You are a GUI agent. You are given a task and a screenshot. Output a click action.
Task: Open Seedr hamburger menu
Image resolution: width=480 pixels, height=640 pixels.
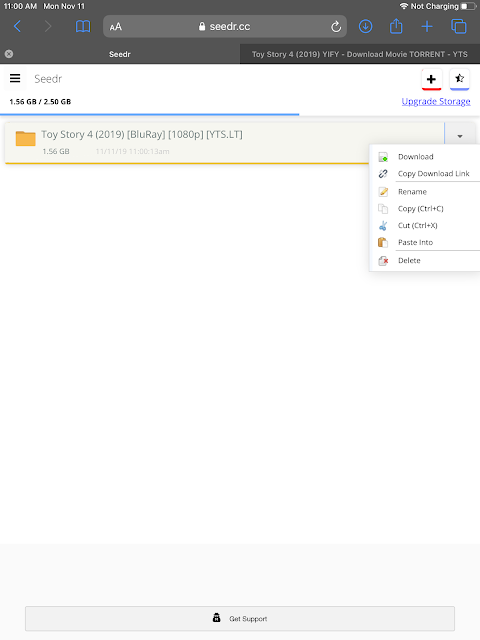[15, 78]
